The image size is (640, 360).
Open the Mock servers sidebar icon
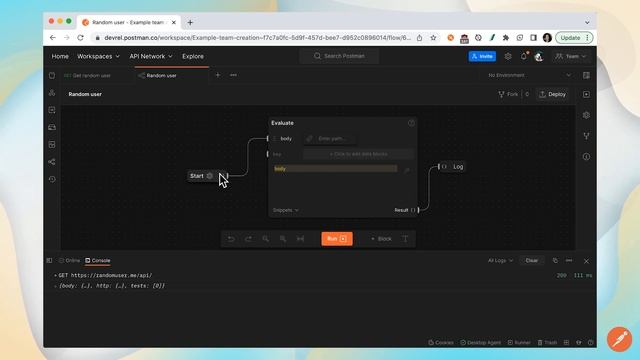click(x=52, y=127)
